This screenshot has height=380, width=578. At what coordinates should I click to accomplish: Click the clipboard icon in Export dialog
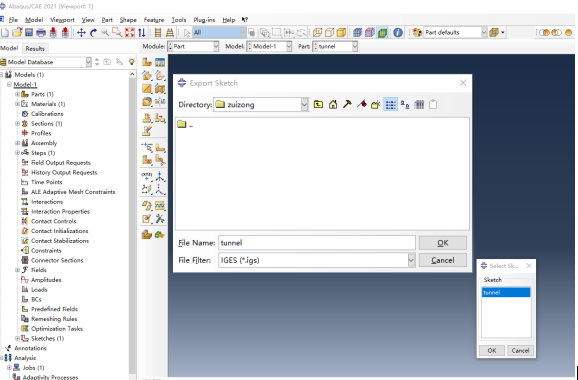[433, 105]
